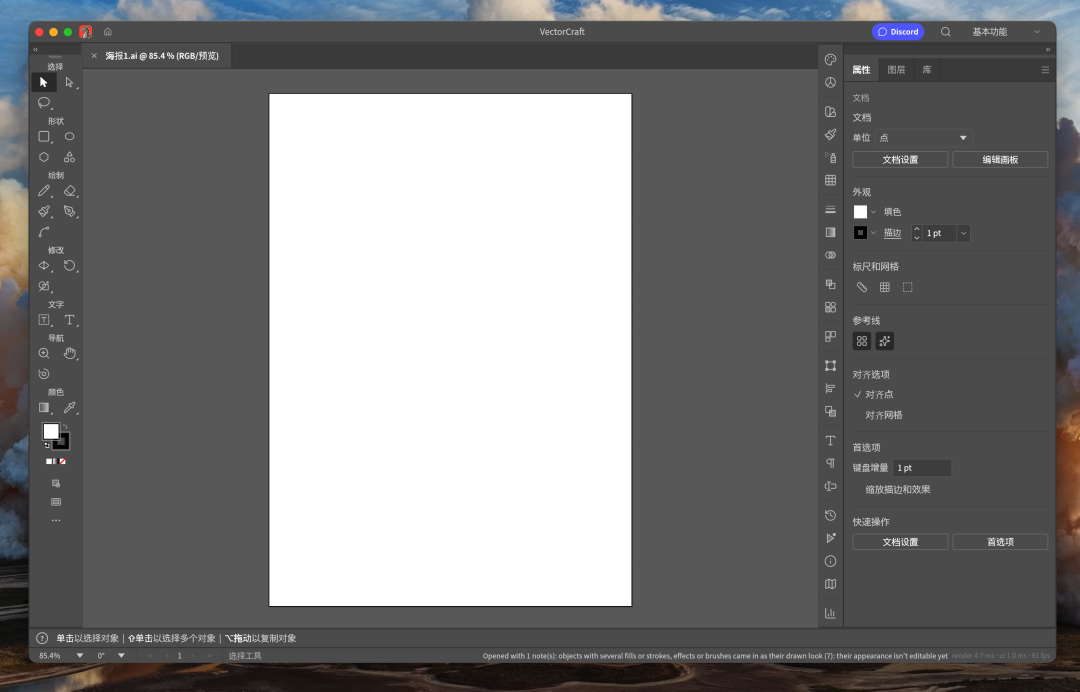Click the Discord button
Image resolution: width=1080 pixels, height=692 pixels.
click(x=898, y=32)
